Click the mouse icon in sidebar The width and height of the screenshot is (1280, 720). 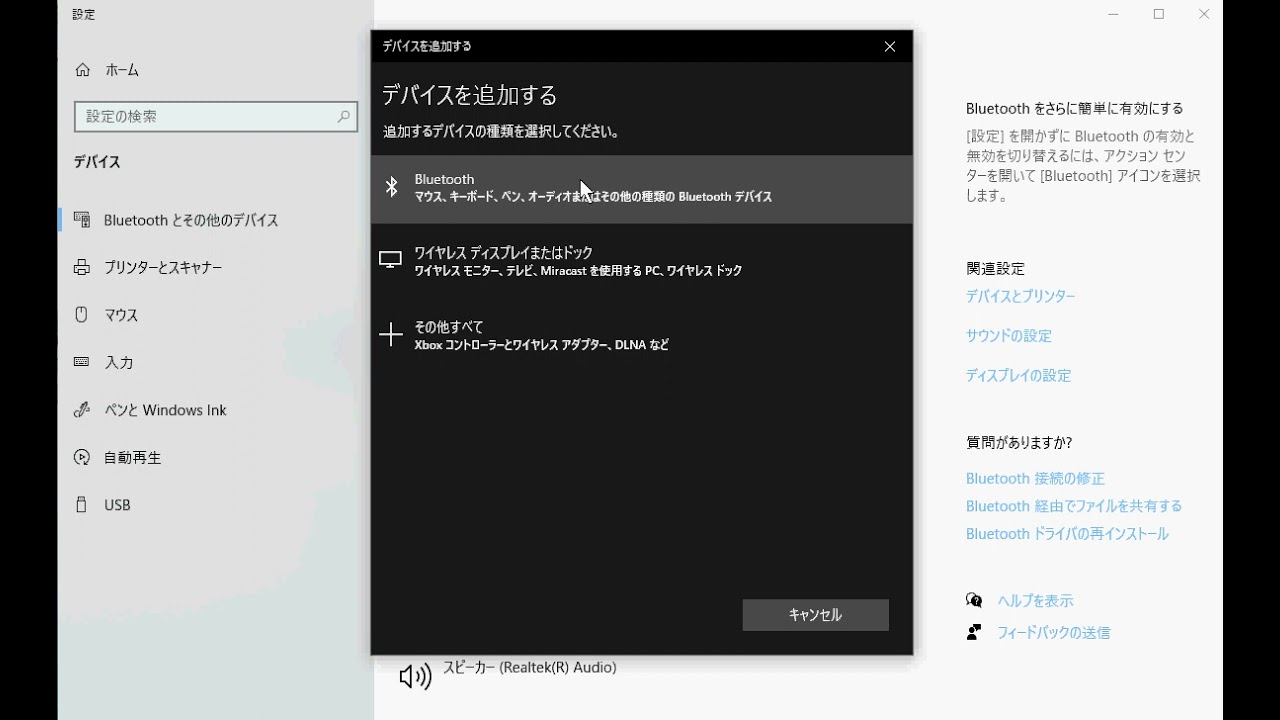point(82,314)
